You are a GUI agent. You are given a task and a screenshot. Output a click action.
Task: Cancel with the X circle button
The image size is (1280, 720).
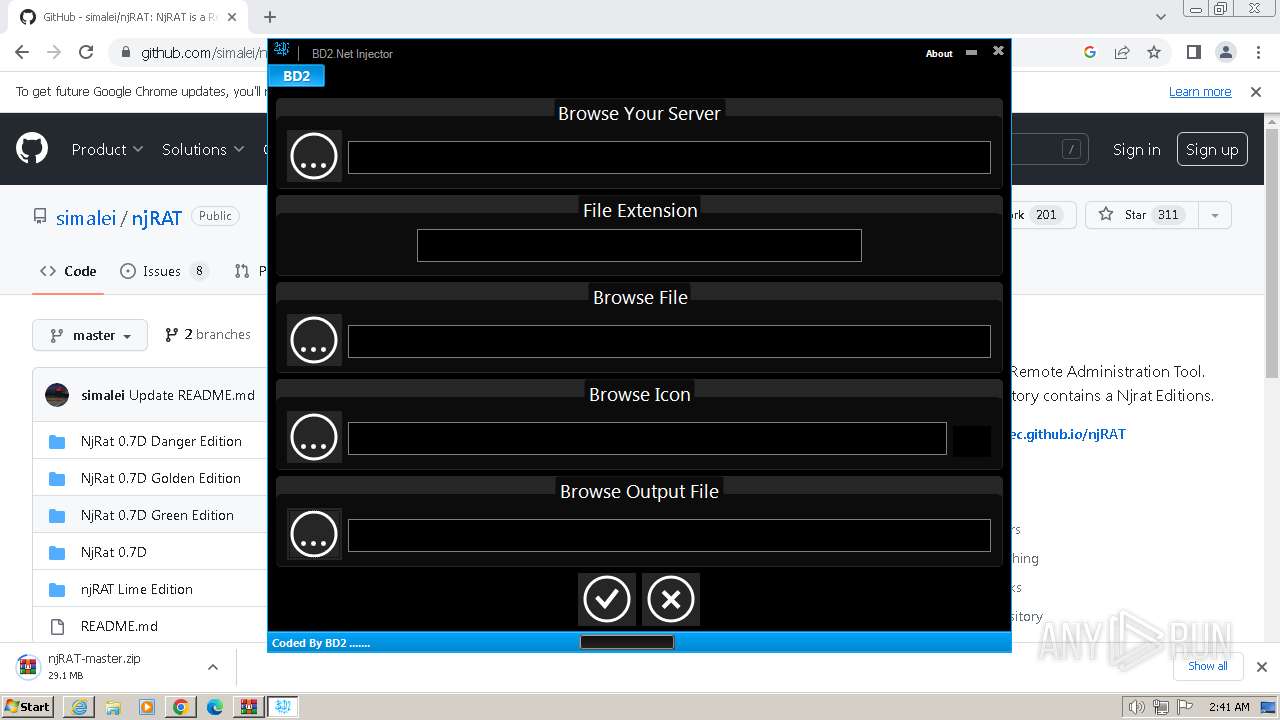coord(671,599)
